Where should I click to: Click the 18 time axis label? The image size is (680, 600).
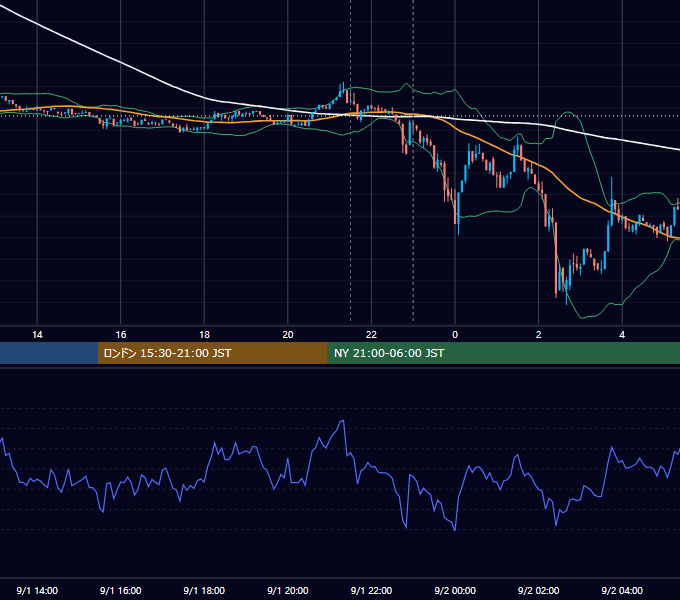point(204,335)
